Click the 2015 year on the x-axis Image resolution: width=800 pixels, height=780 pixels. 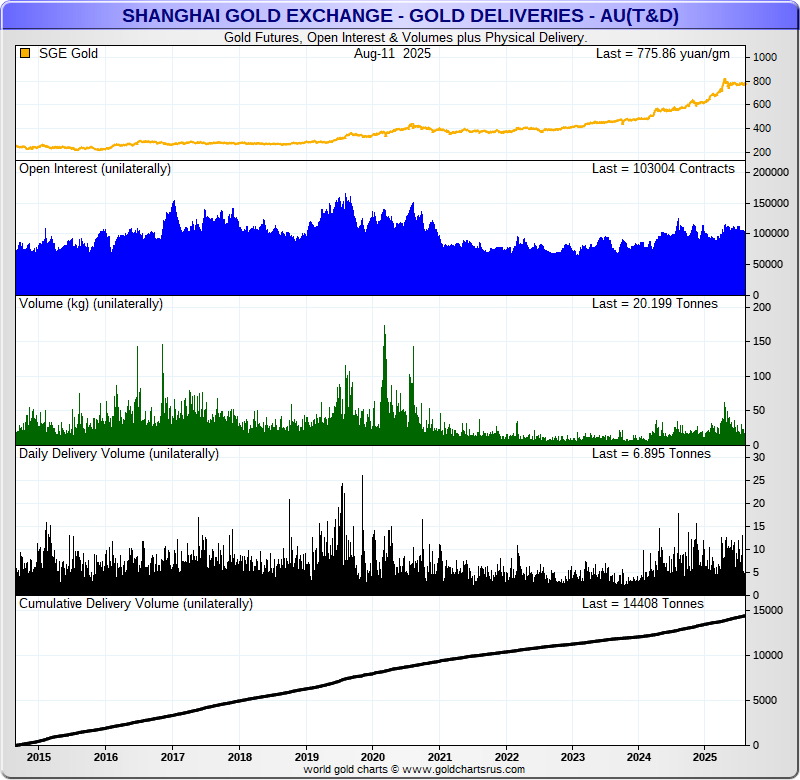pyautogui.click(x=39, y=757)
